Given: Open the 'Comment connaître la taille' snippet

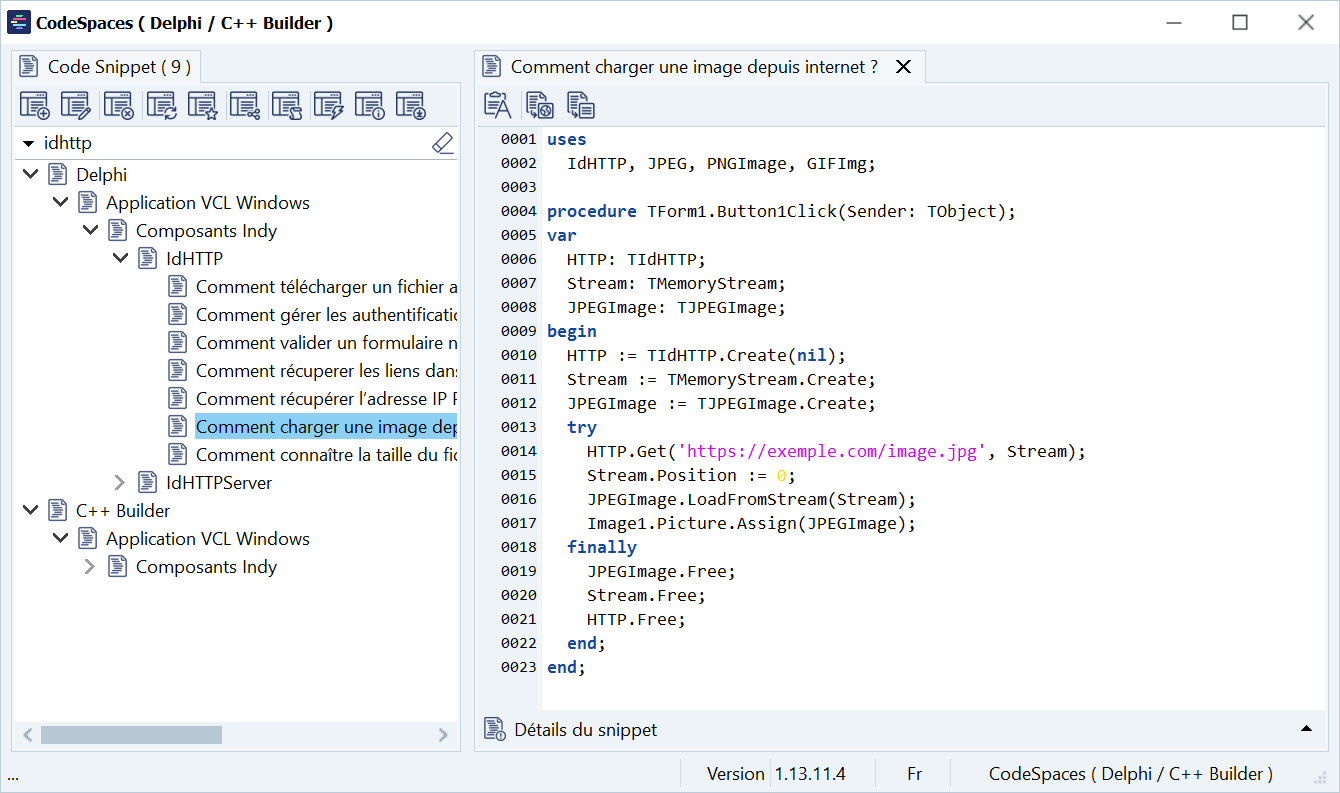Looking at the screenshot, I should [x=326, y=455].
